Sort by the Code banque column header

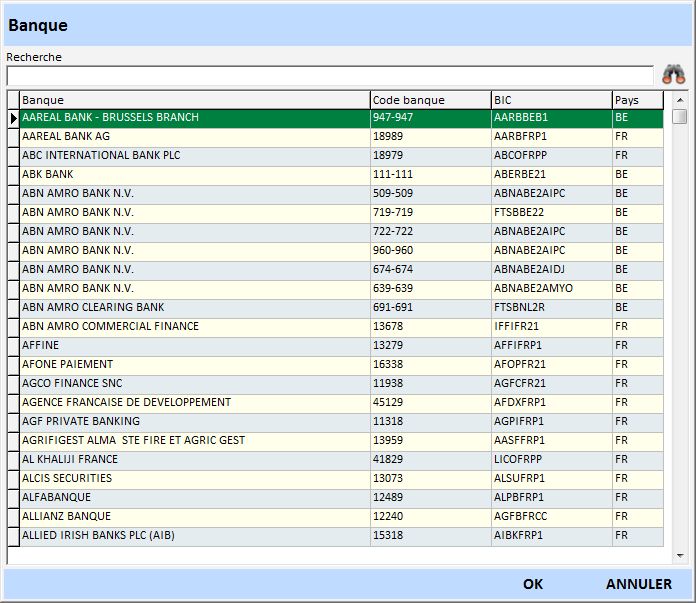429,100
